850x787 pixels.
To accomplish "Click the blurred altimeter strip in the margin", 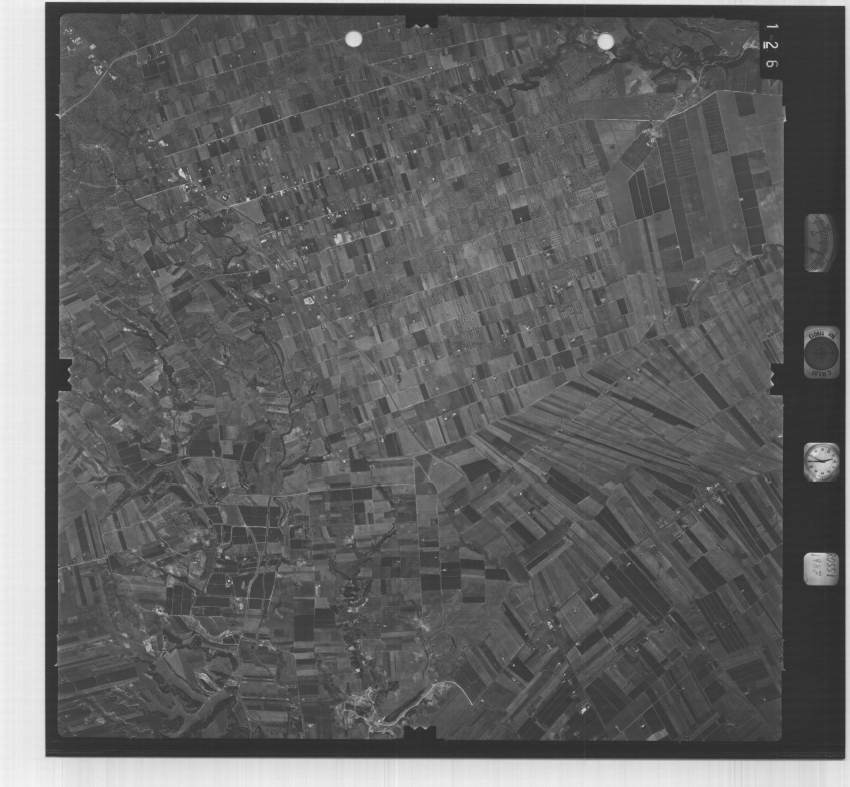I will pos(819,242).
